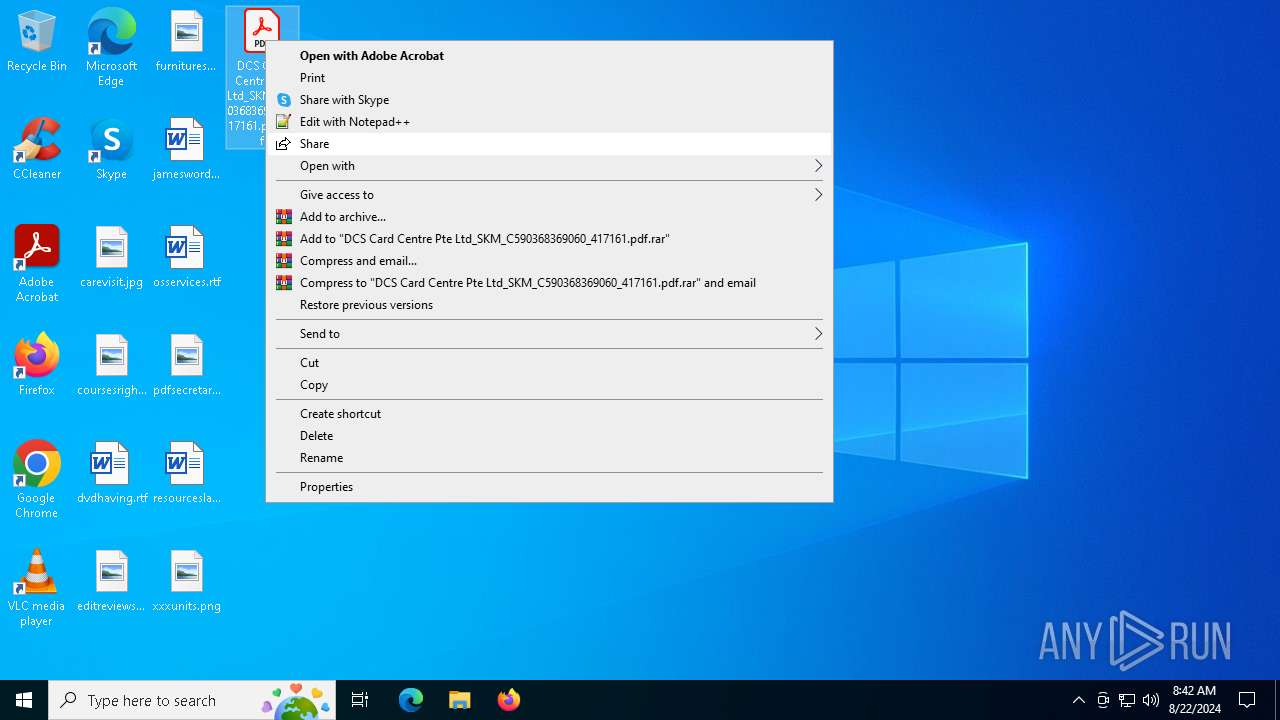Screen dimensions: 1280x720
Task: Choose 'Restore previous versions'
Action: click(x=549, y=305)
